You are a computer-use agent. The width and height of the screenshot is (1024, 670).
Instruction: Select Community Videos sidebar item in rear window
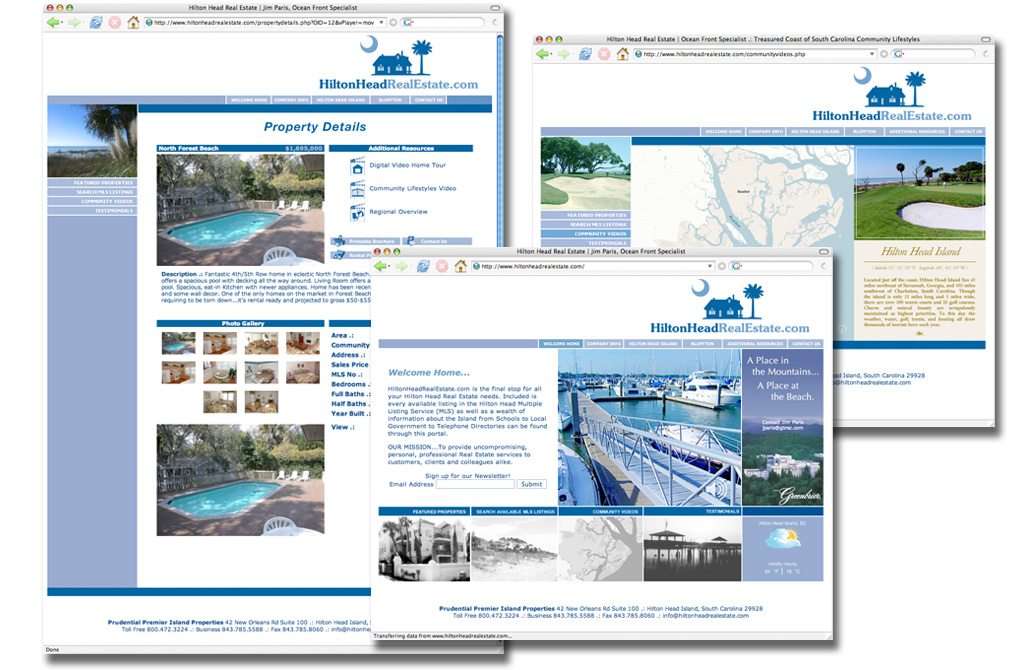point(586,233)
